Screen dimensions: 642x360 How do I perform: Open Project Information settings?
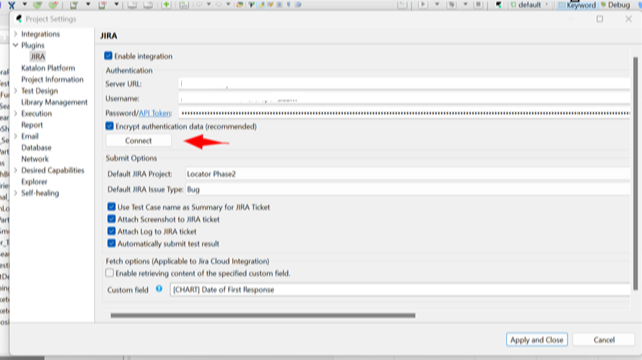(52, 79)
